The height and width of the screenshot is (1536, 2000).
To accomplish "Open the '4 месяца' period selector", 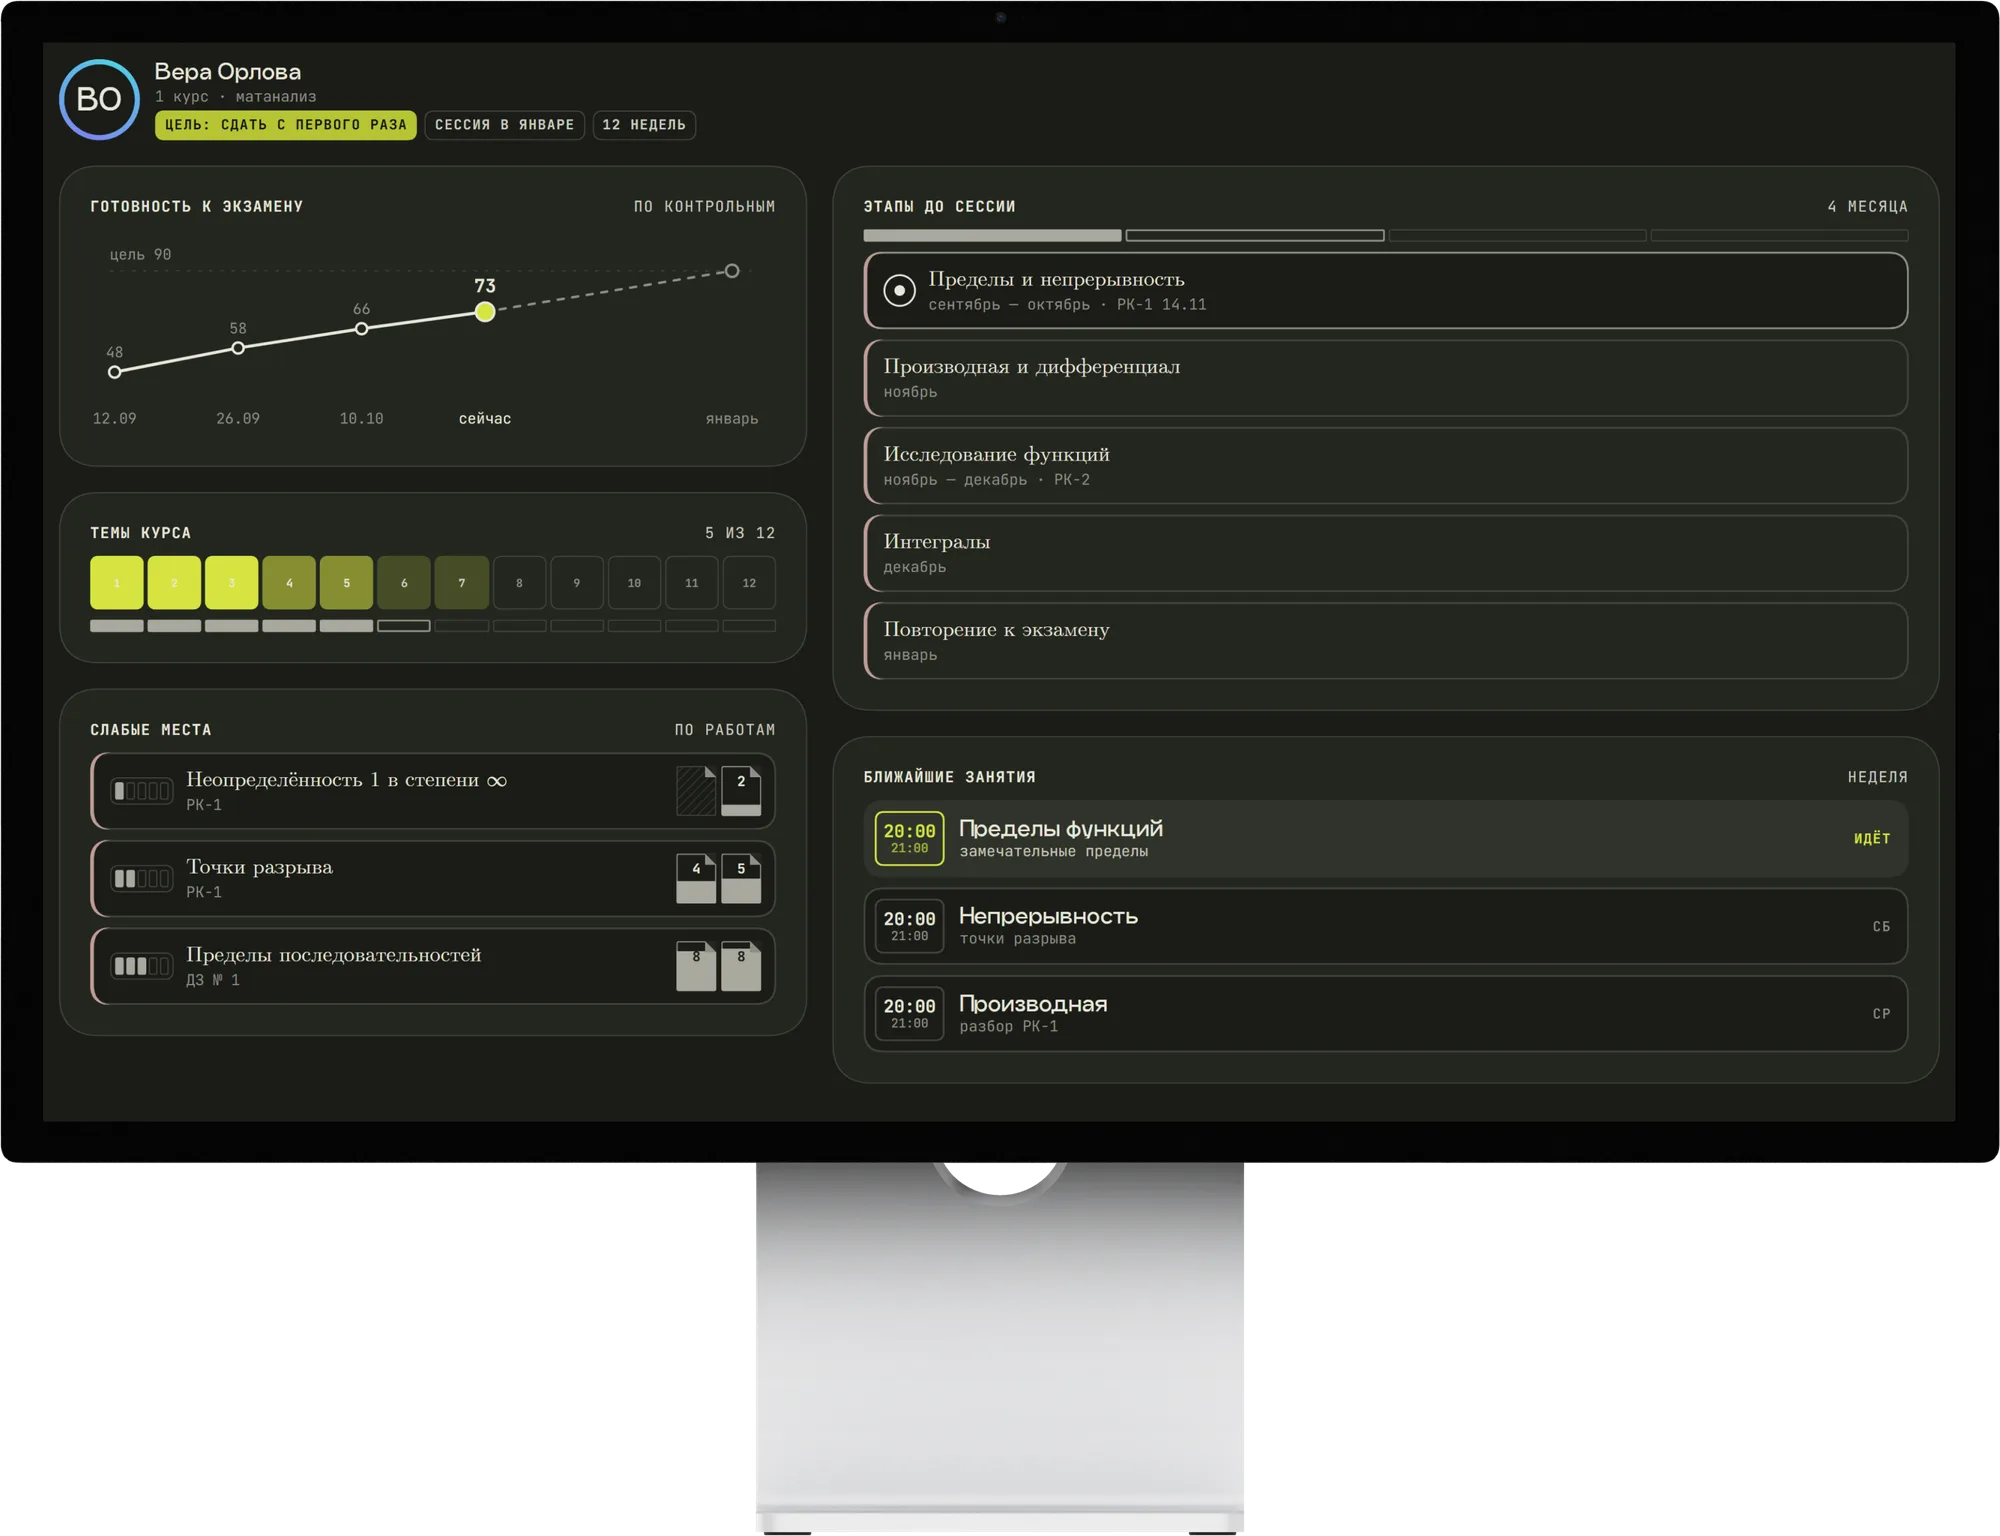I will 1867,206.
